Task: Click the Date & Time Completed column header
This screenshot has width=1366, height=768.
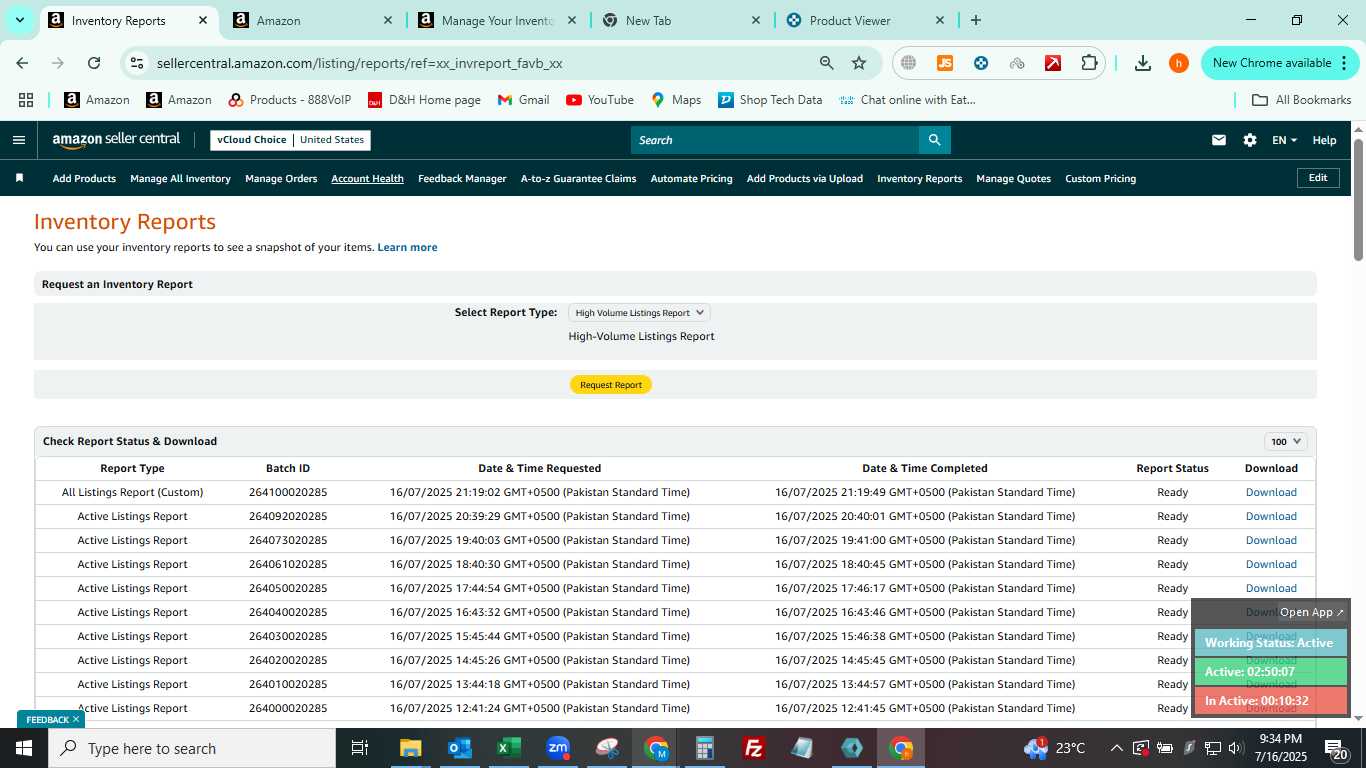Action: (925, 468)
